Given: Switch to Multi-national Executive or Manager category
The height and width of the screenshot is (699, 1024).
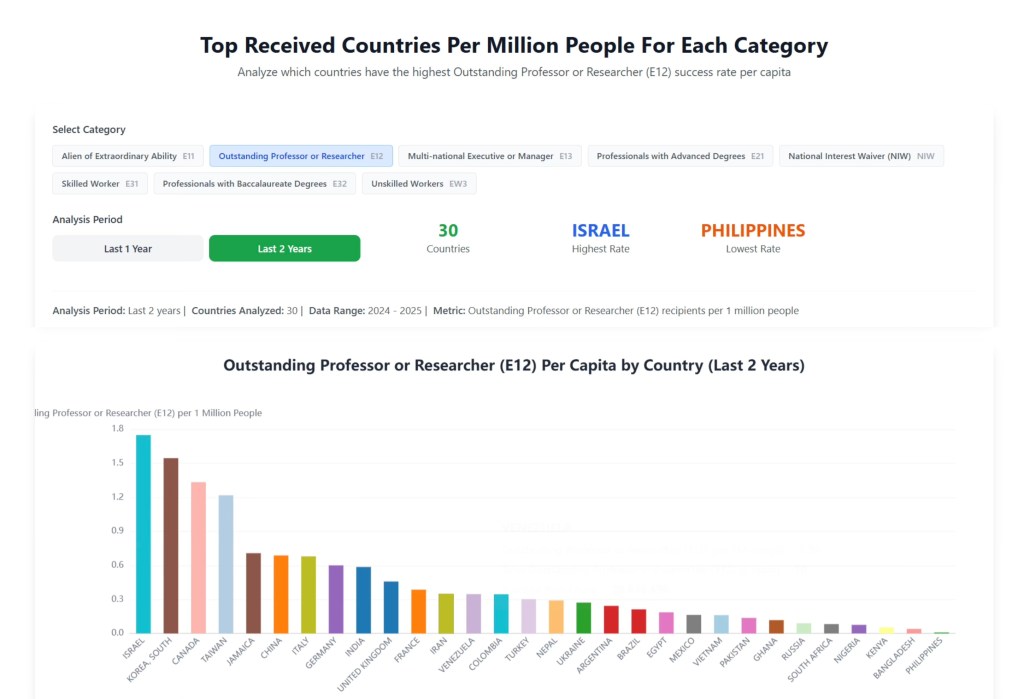Looking at the screenshot, I should (489, 156).
